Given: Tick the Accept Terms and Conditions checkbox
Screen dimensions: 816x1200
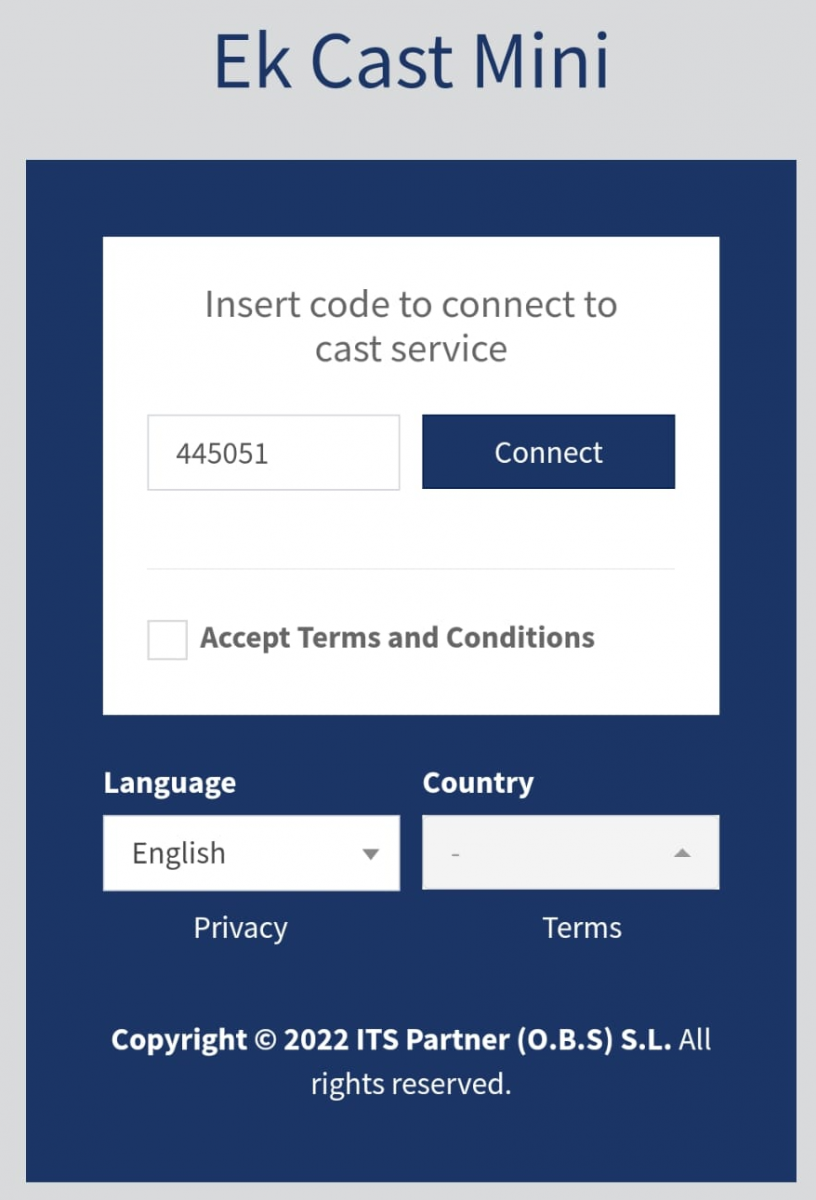Looking at the screenshot, I should pyautogui.click(x=167, y=640).
